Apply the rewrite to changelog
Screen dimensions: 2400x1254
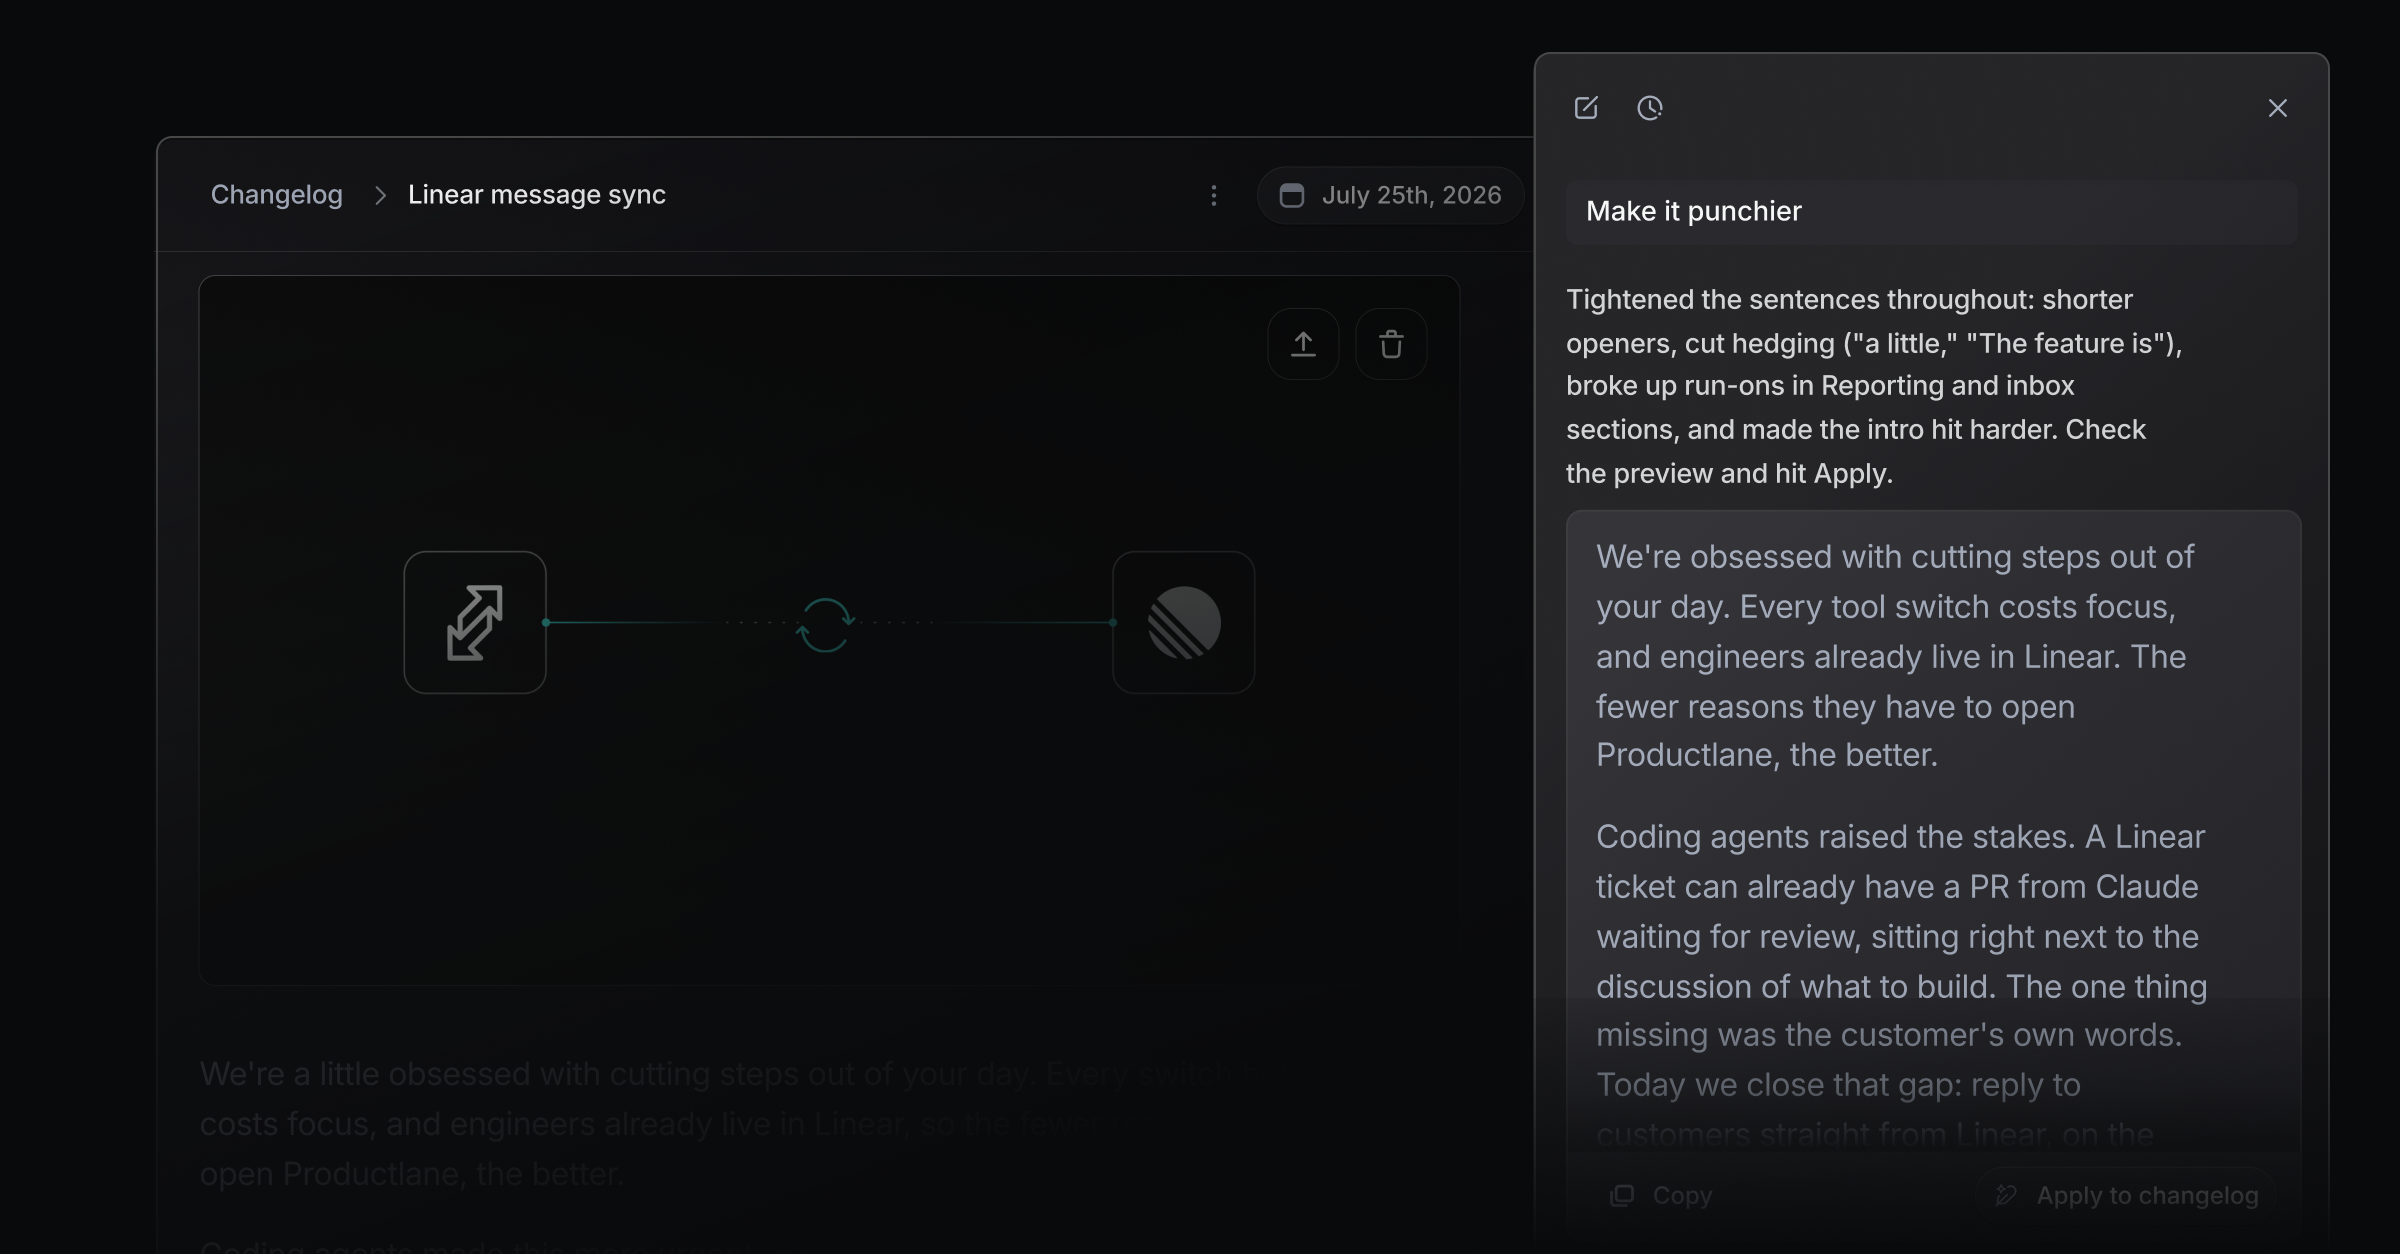pos(2127,1195)
